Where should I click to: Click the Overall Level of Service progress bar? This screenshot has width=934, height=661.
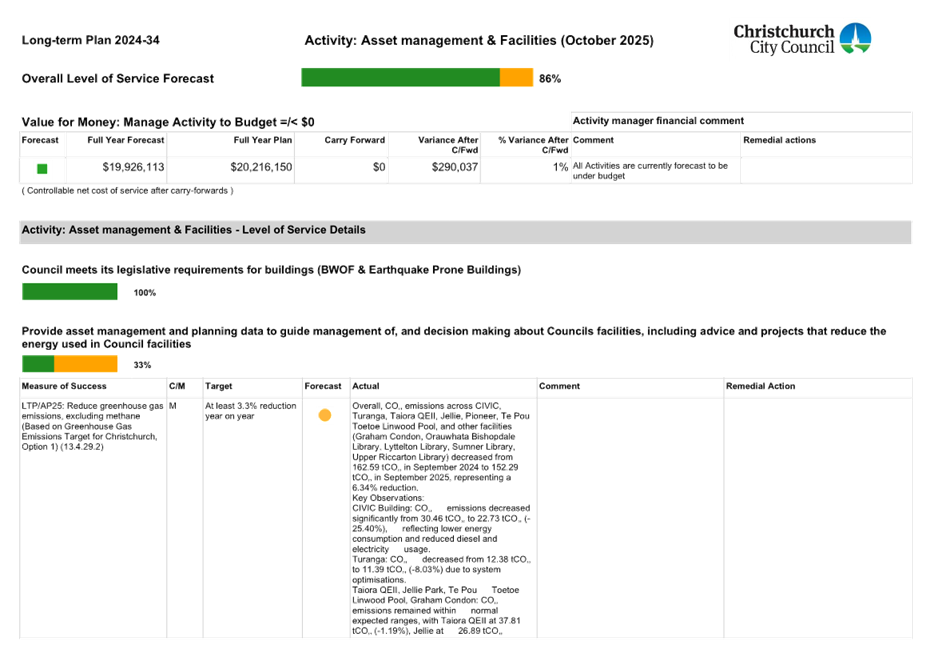(x=417, y=77)
